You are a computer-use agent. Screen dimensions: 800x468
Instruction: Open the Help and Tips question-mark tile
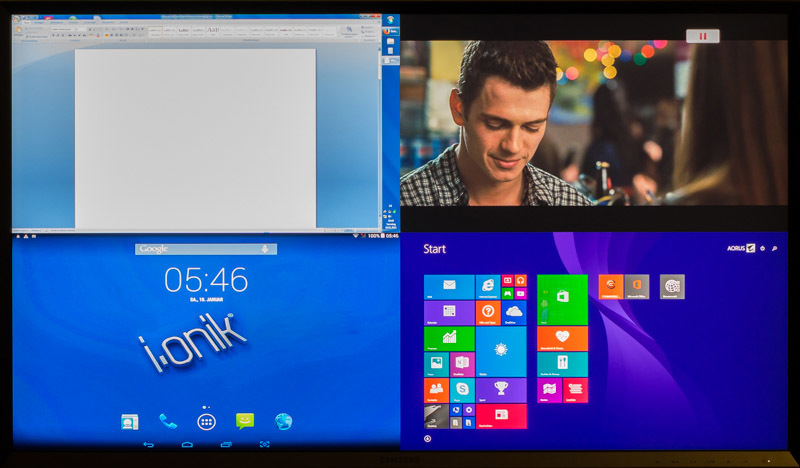pyautogui.click(x=488, y=313)
